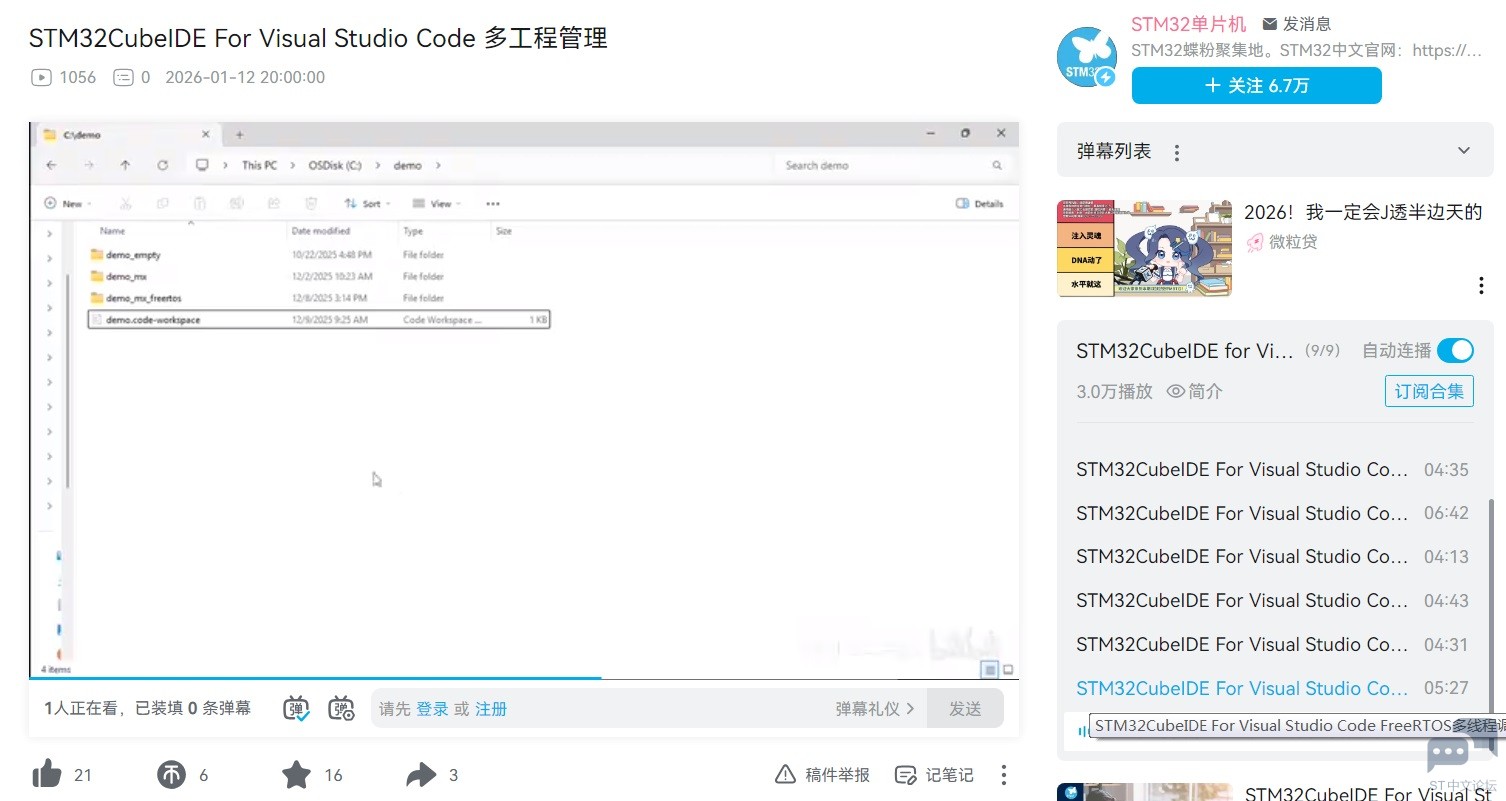This screenshot has height=801, width=1506.
Task: Click the details view icon in File Explorer status bar
Action: click(x=989, y=669)
